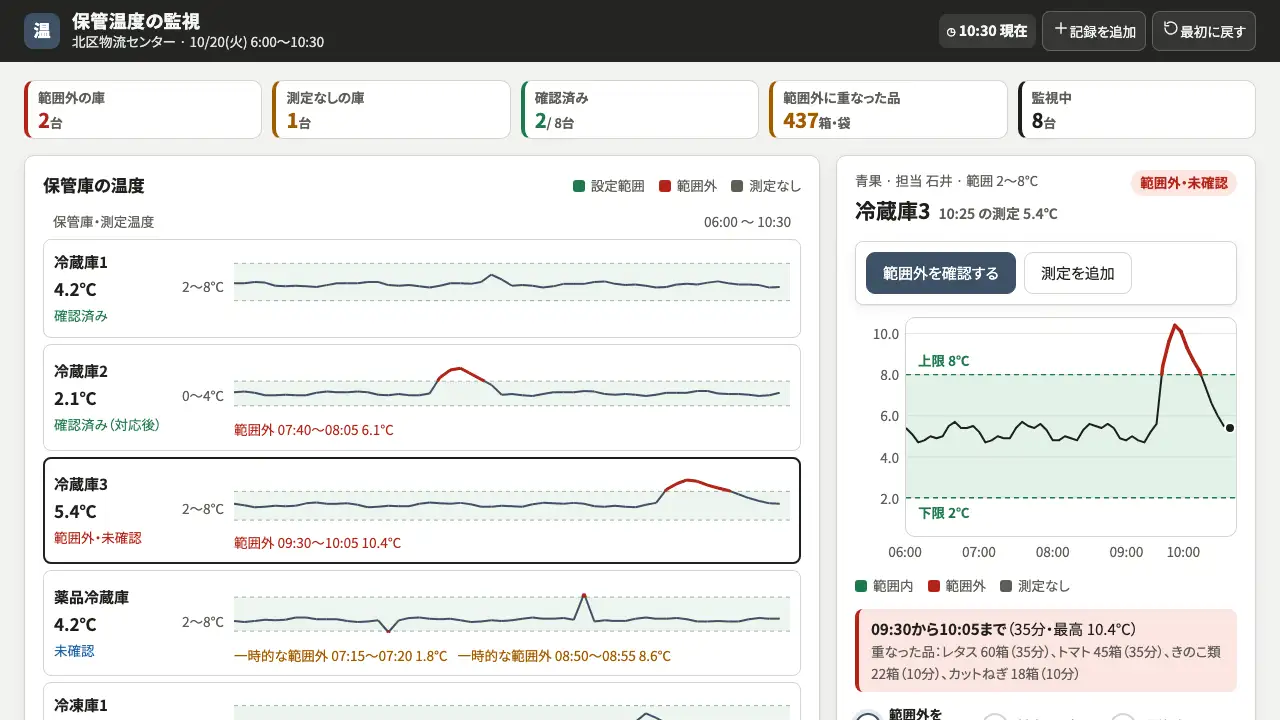The width and height of the screenshot is (1280, 720).
Task: Select the 監視中 8台 summary card
Action: [1136, 109]
